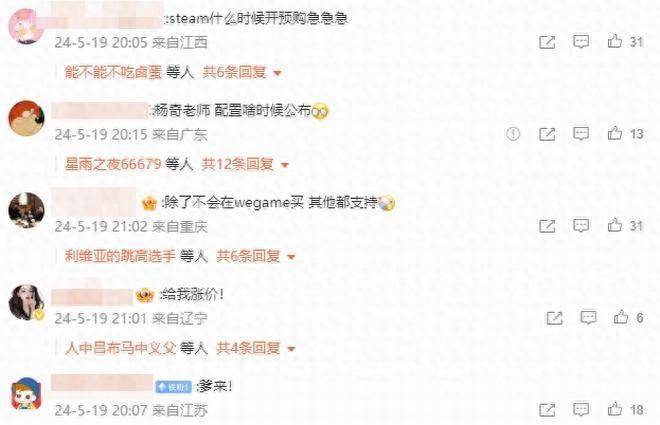This screenshot has height=425, width=660.
Task: Reply to the wegame comment
Action: 581,226
